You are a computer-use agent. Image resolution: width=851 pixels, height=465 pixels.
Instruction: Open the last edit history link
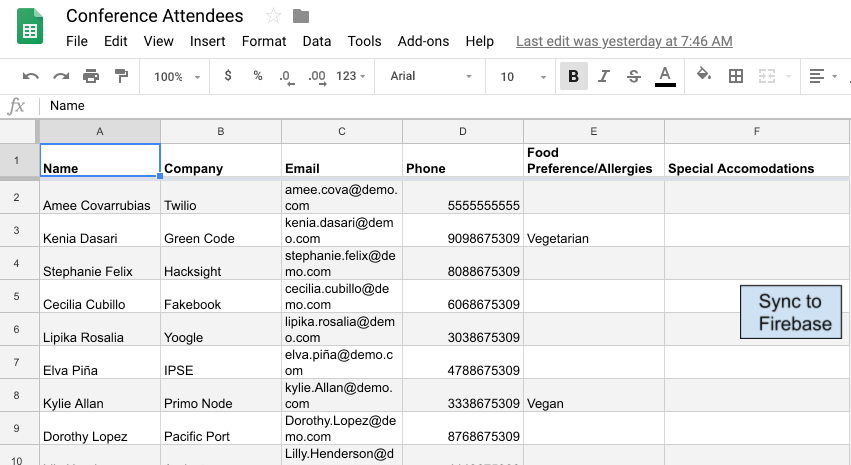coord(624,41)
